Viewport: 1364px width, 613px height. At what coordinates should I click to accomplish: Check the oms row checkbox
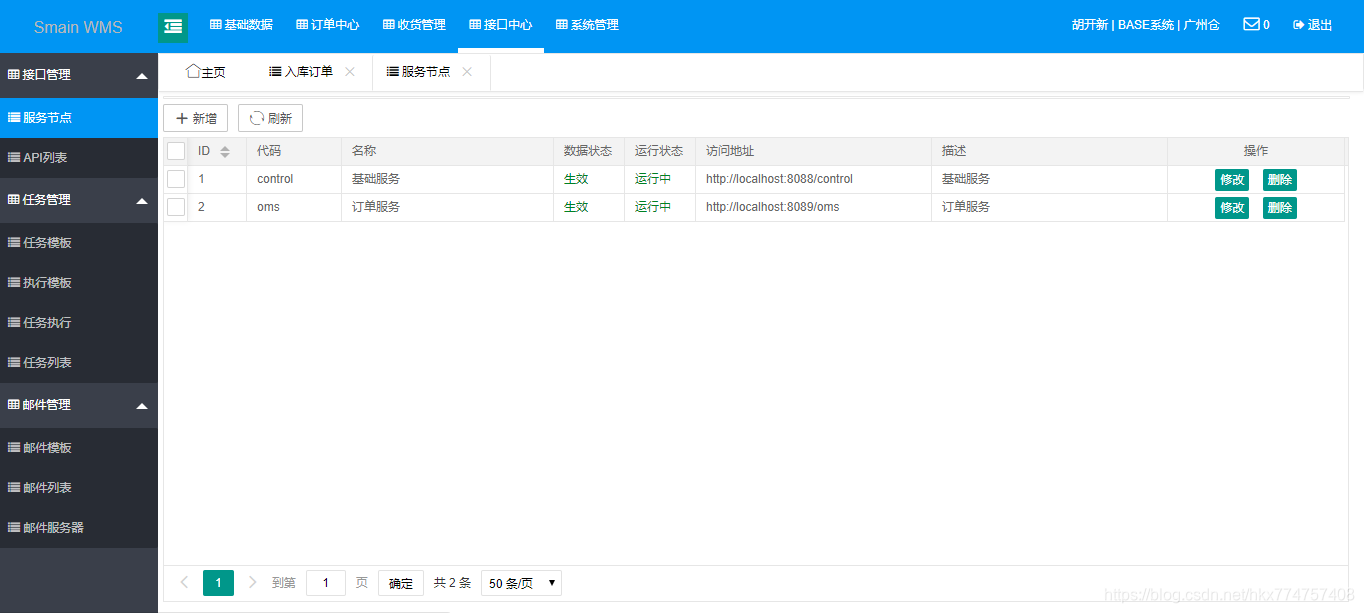176,207
